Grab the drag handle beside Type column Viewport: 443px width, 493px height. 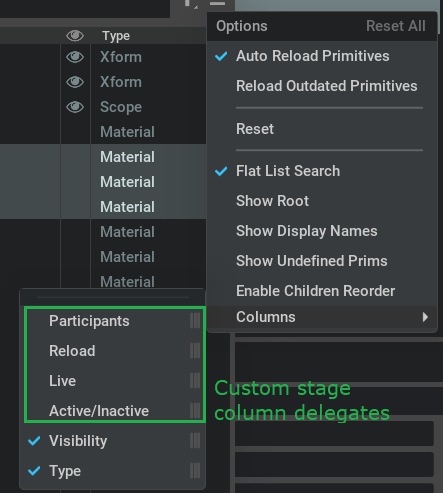(x=195, y=471)
